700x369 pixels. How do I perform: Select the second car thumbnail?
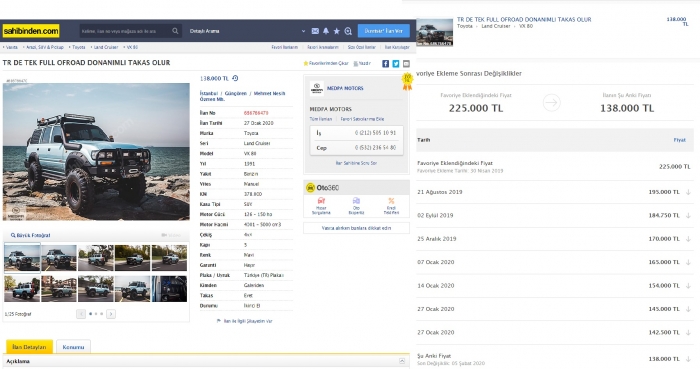point(59,258)
